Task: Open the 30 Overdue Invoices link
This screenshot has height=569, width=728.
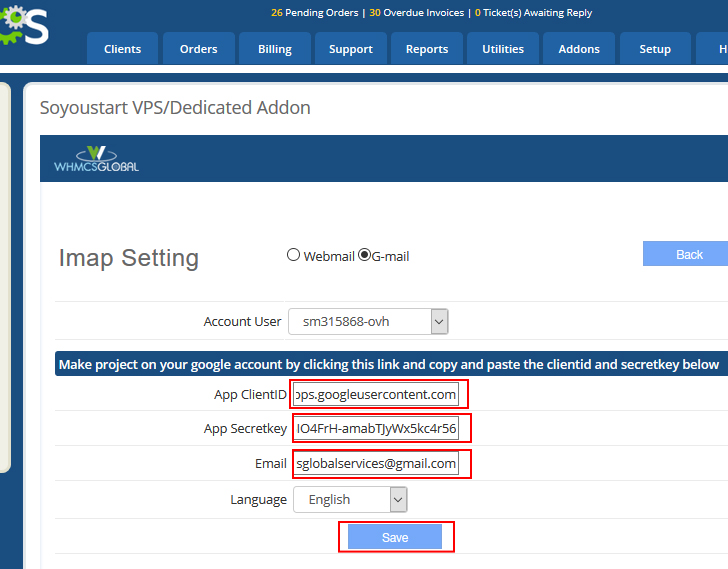Action: click(x=417, y=13)
